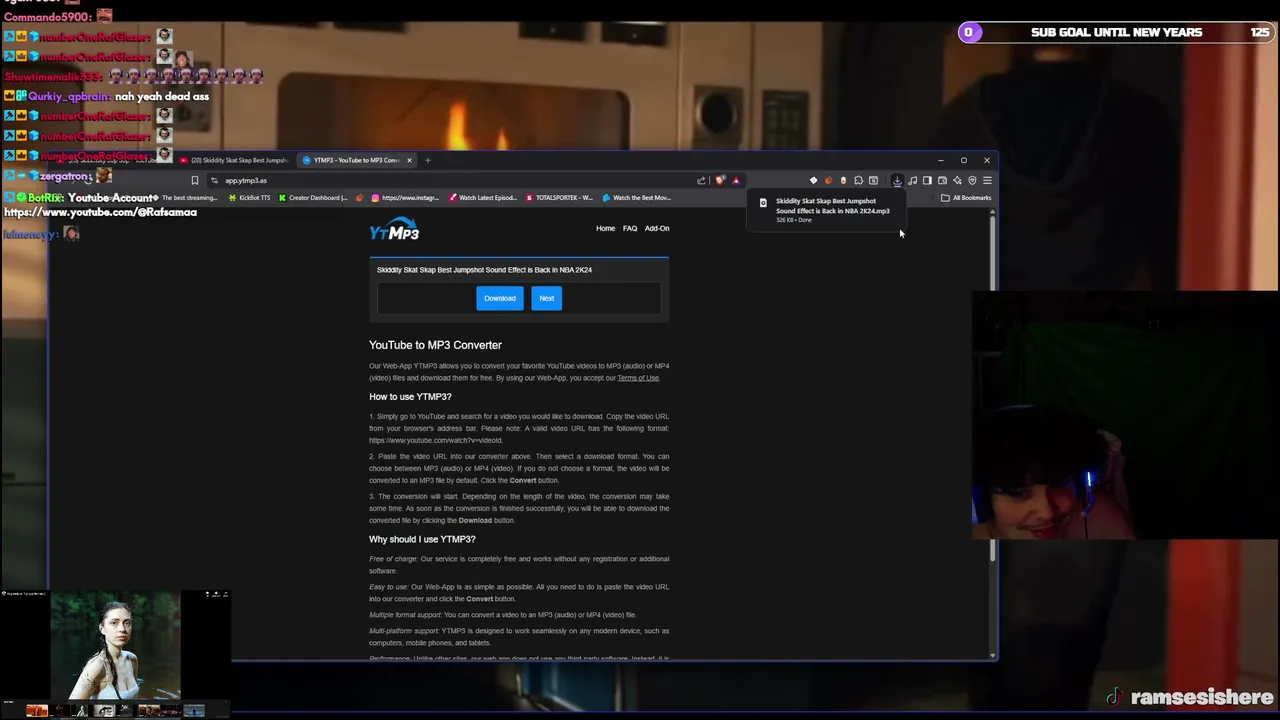1280x720 pixels.
Task: Open the FAQ page link
Action: click(x=630, y=228)
